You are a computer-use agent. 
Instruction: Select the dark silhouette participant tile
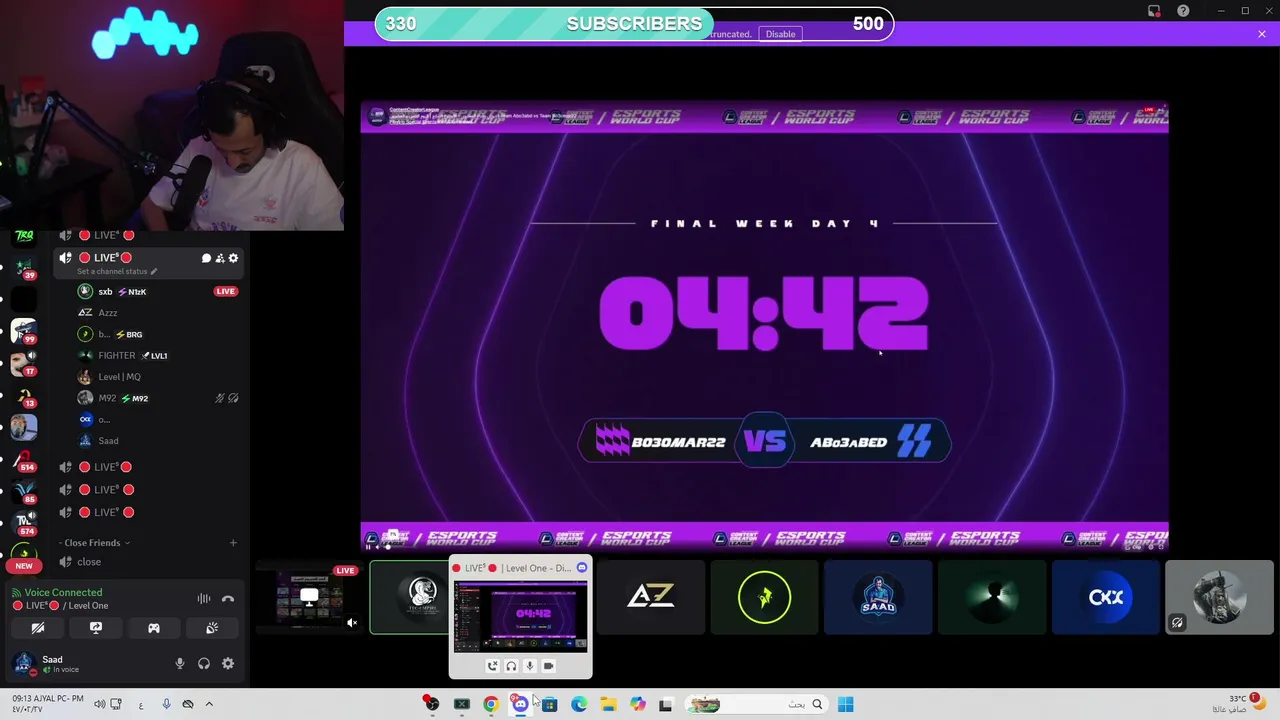click(x=992, y=597)
